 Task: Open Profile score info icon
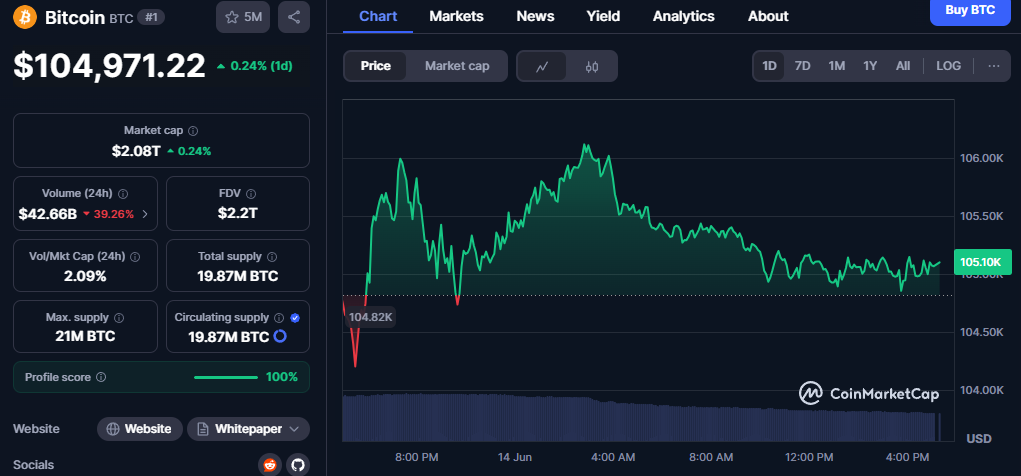(x=101, y=377)
